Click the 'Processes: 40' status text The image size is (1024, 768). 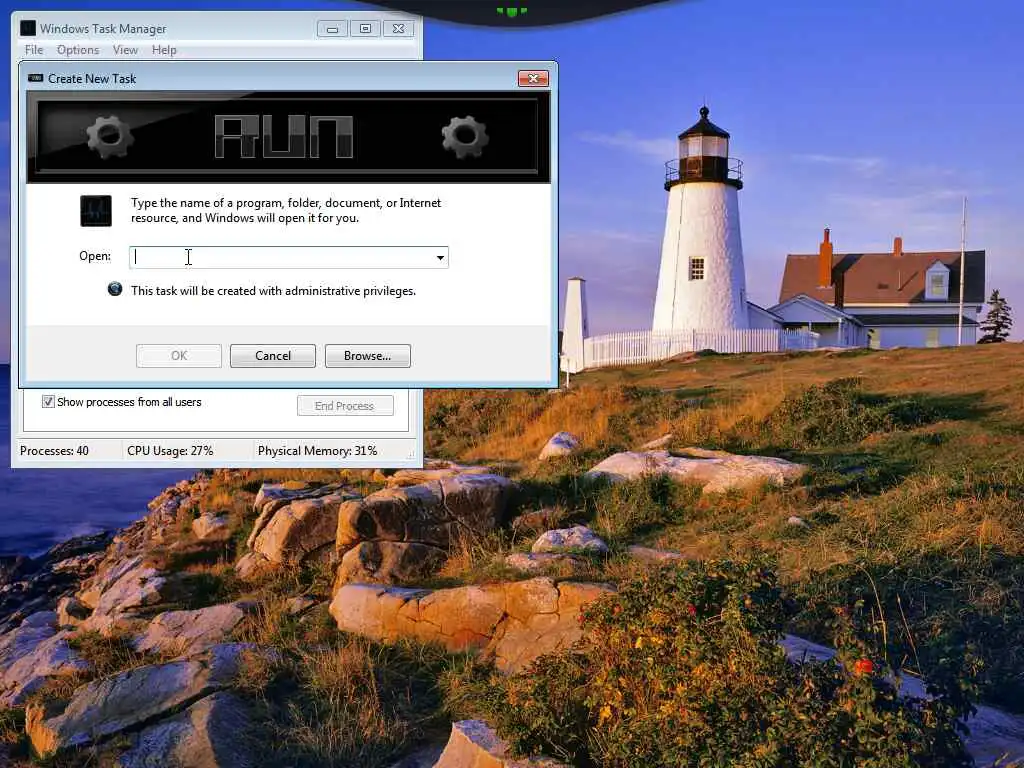coord(54,451)
